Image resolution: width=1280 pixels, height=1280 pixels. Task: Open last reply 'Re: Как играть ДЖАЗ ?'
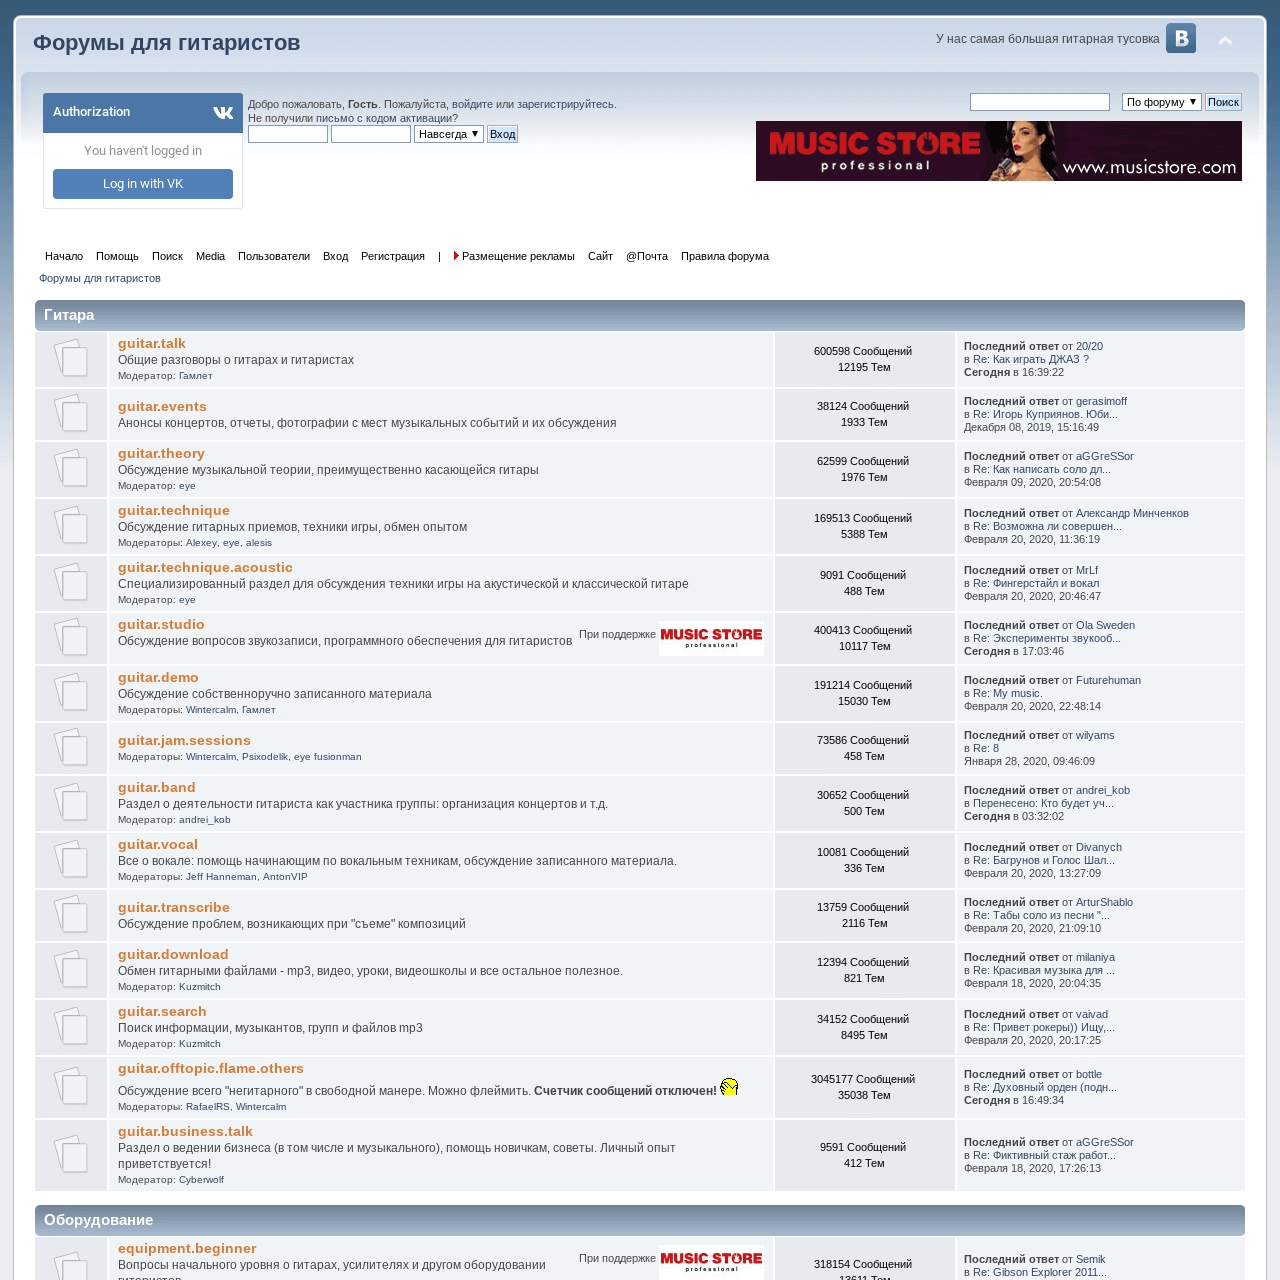click(1031, 359)
